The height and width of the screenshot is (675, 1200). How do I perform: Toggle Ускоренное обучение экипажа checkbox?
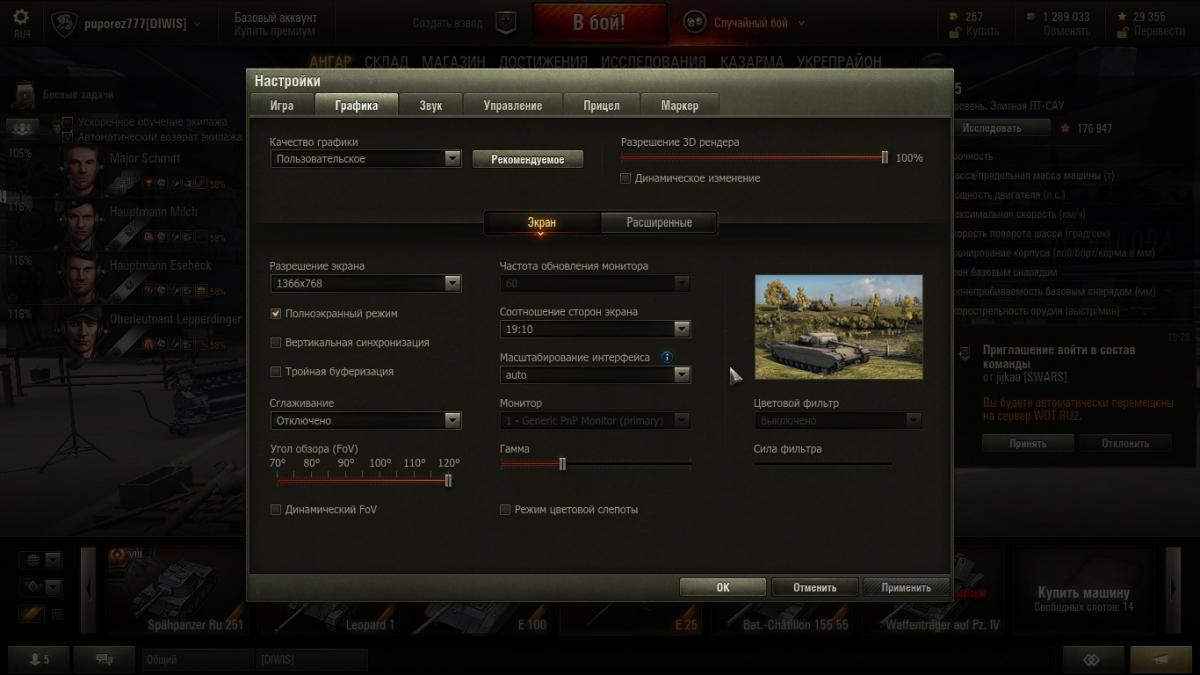(x=68, y=123)
